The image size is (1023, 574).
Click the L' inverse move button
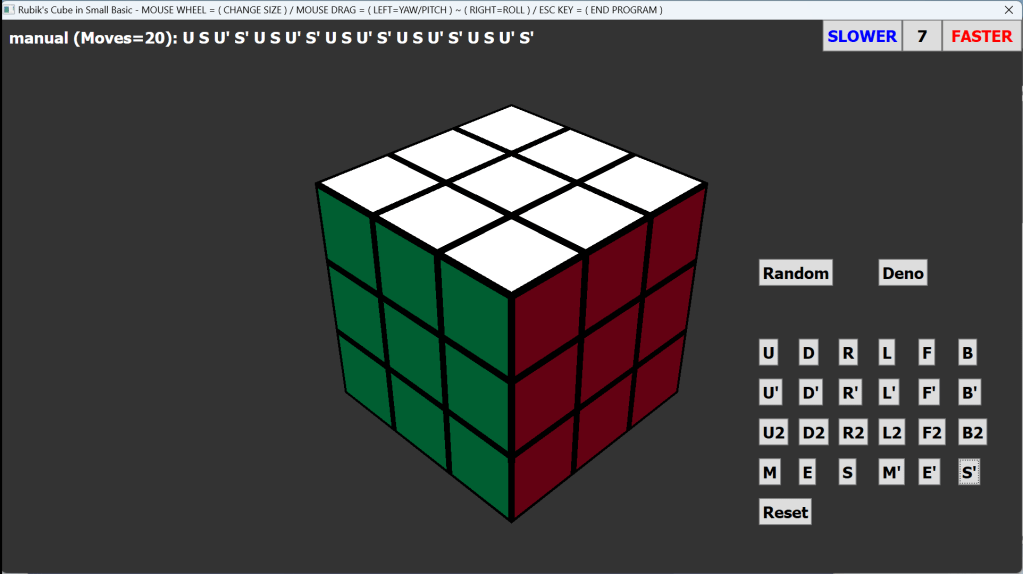[890, 393]
